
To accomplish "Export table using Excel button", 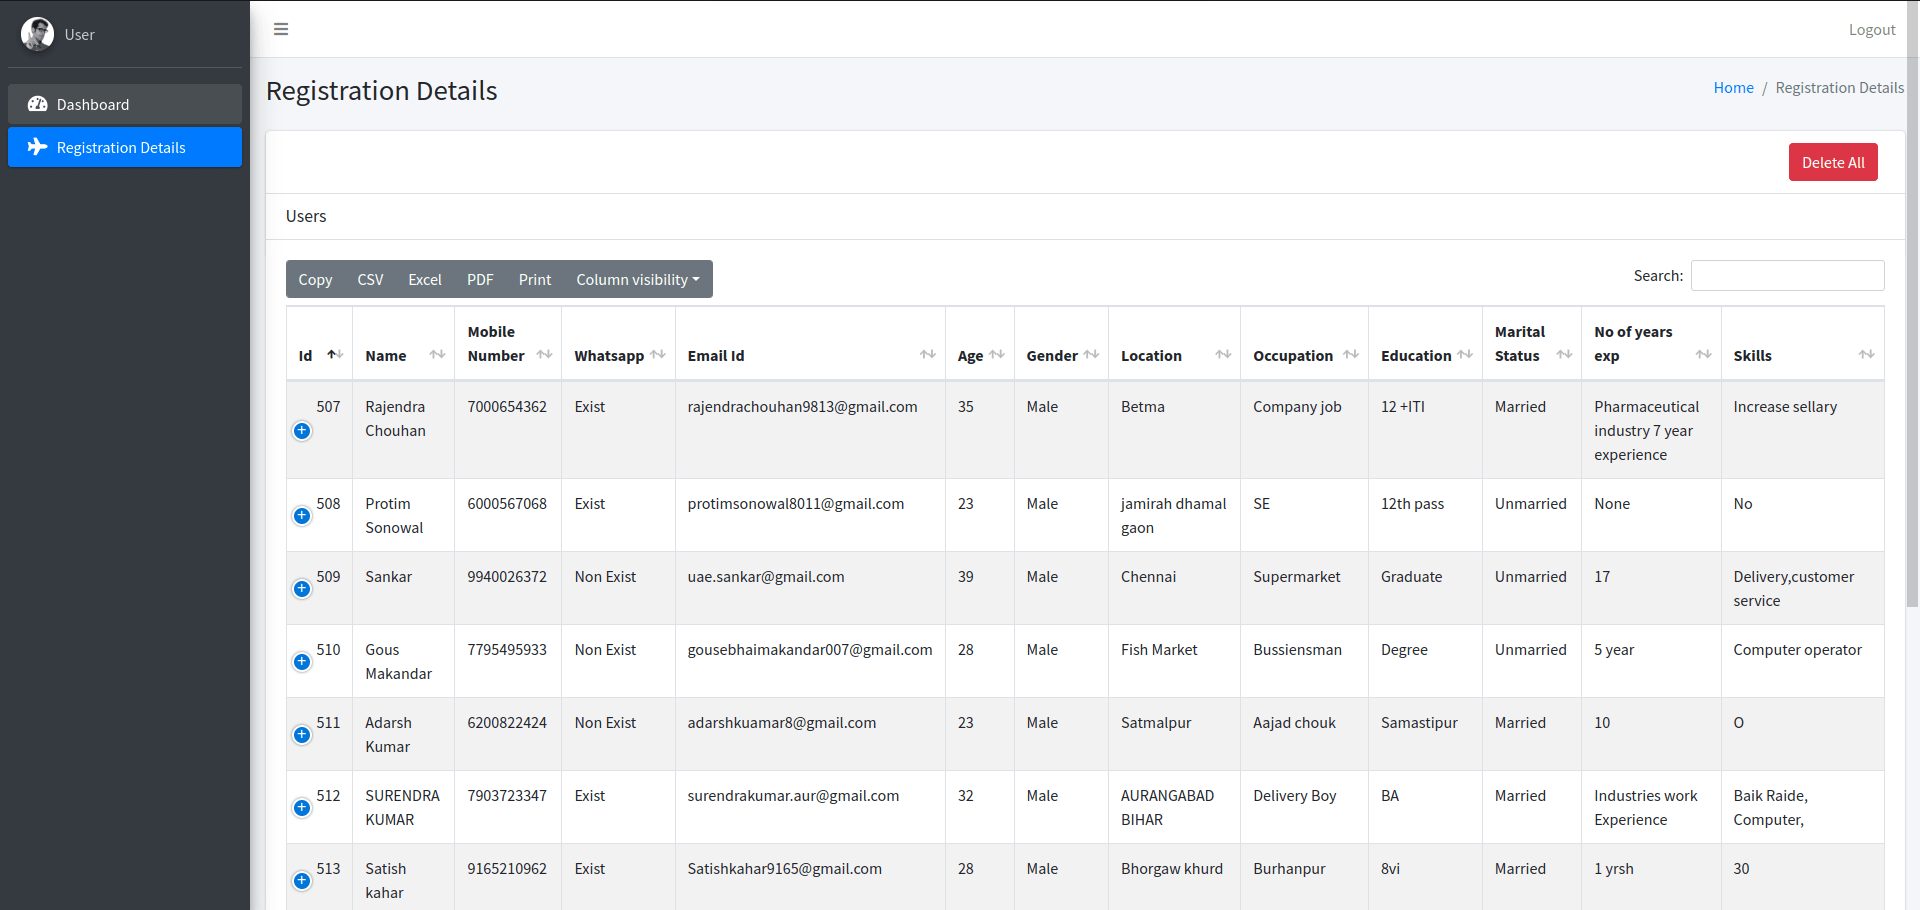I will click(424, 280).
